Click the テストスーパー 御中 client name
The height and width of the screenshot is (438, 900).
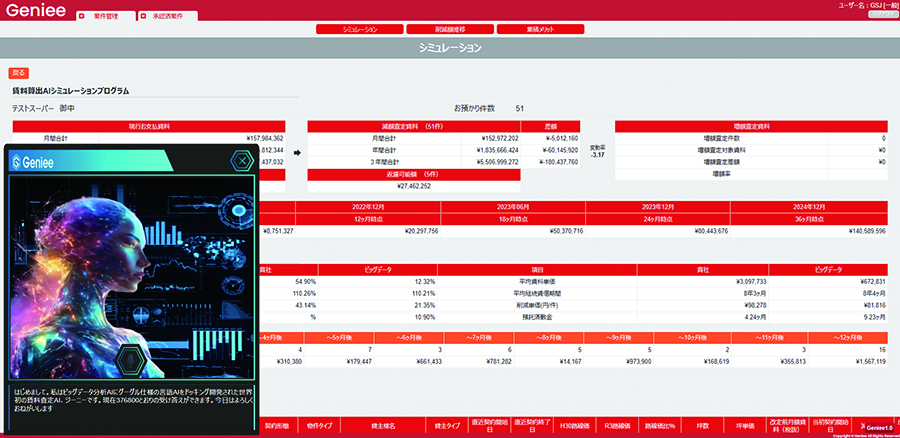(x=43, y=108)
